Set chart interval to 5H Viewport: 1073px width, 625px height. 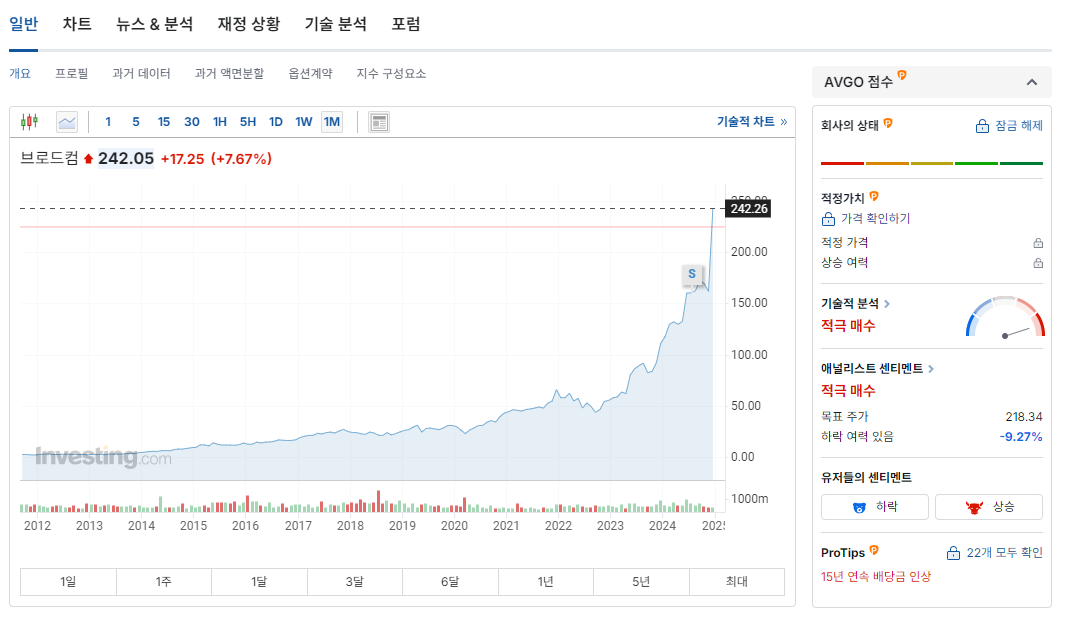248,122
